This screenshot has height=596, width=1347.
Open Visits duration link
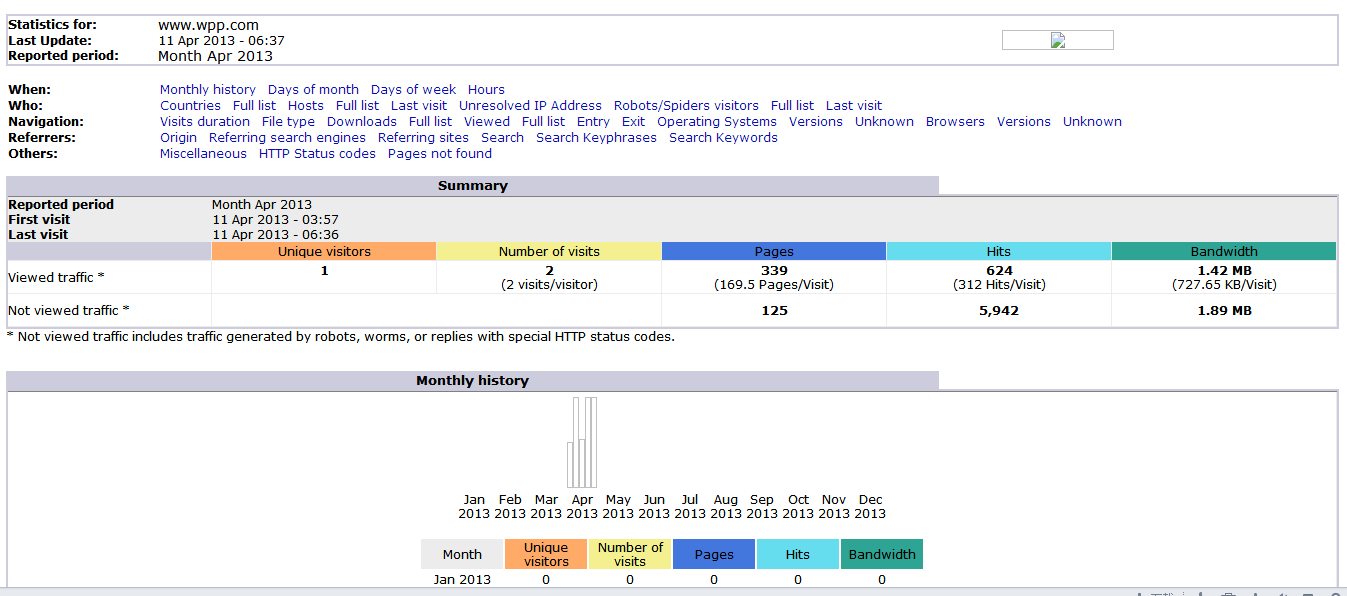pos(205,121)
